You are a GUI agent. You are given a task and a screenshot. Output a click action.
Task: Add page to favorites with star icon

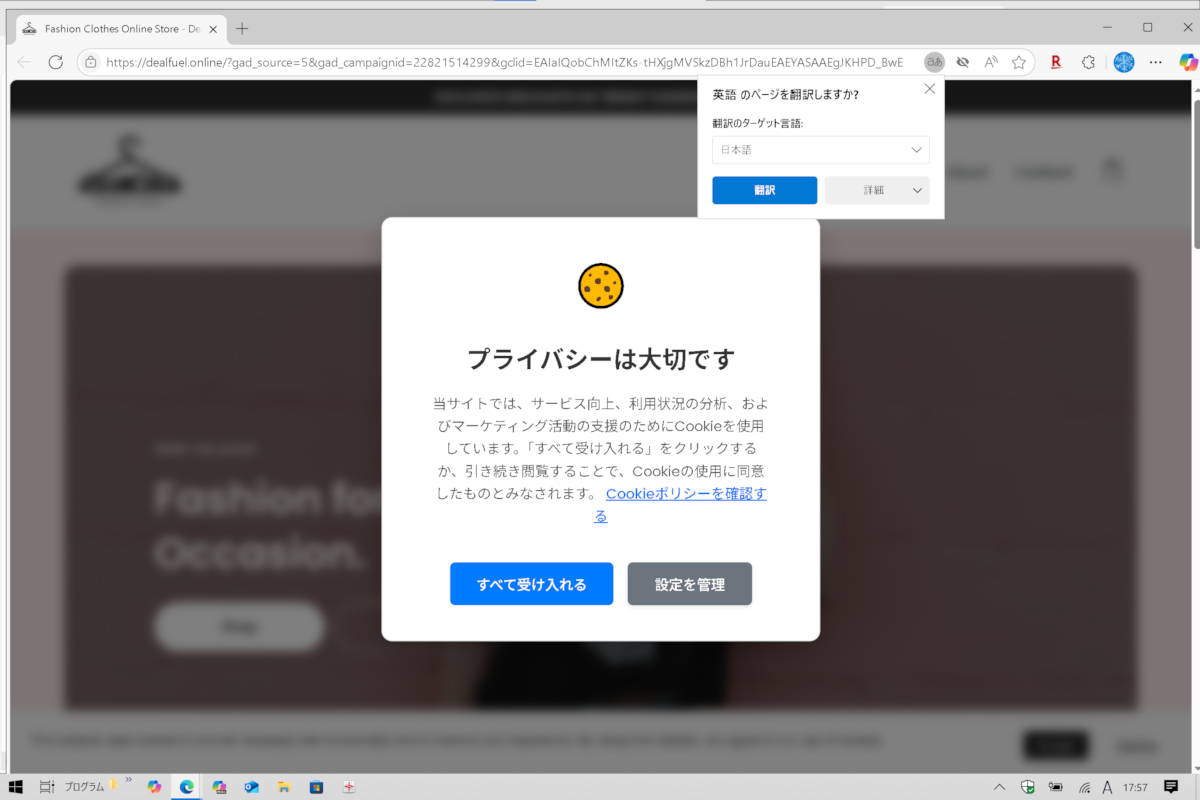pyautogui.click(x=1019, y=62)
